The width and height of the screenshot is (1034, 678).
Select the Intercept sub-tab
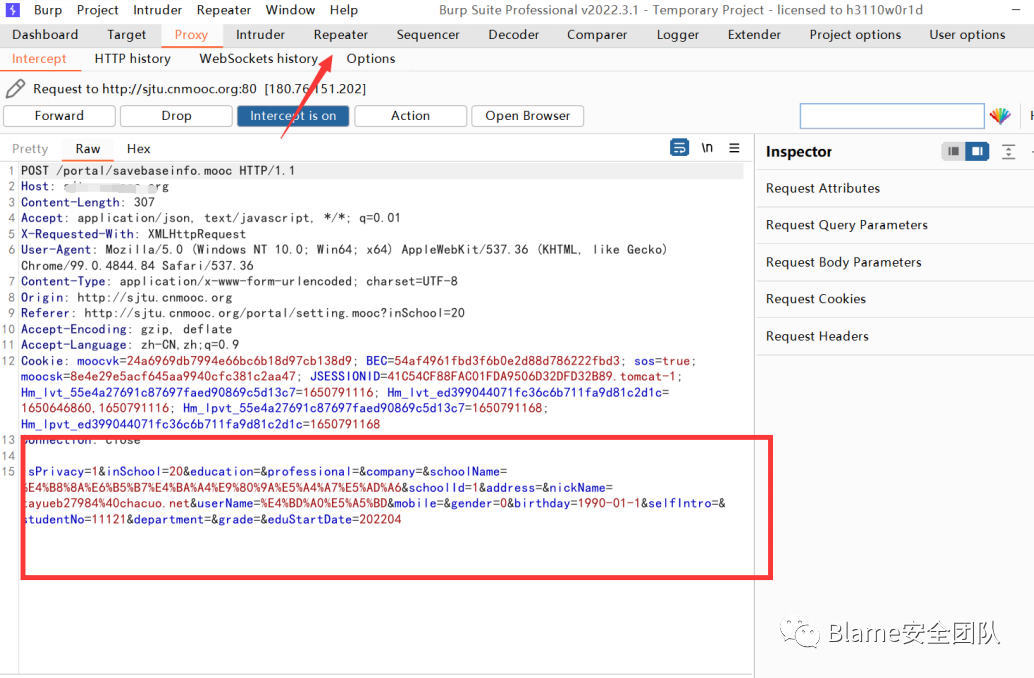pyautogui.click(x=39, y=59)
